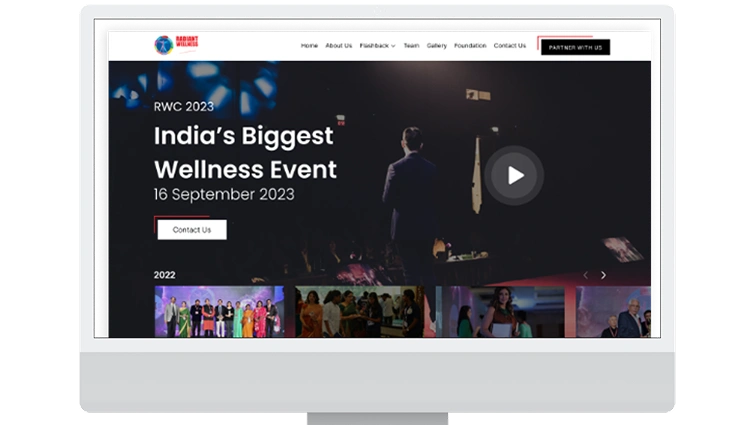The height and width of the screenshot is (425, 755).
Task: Open third thumbnail of woman in dress
Action: click(x=503, y=312)
